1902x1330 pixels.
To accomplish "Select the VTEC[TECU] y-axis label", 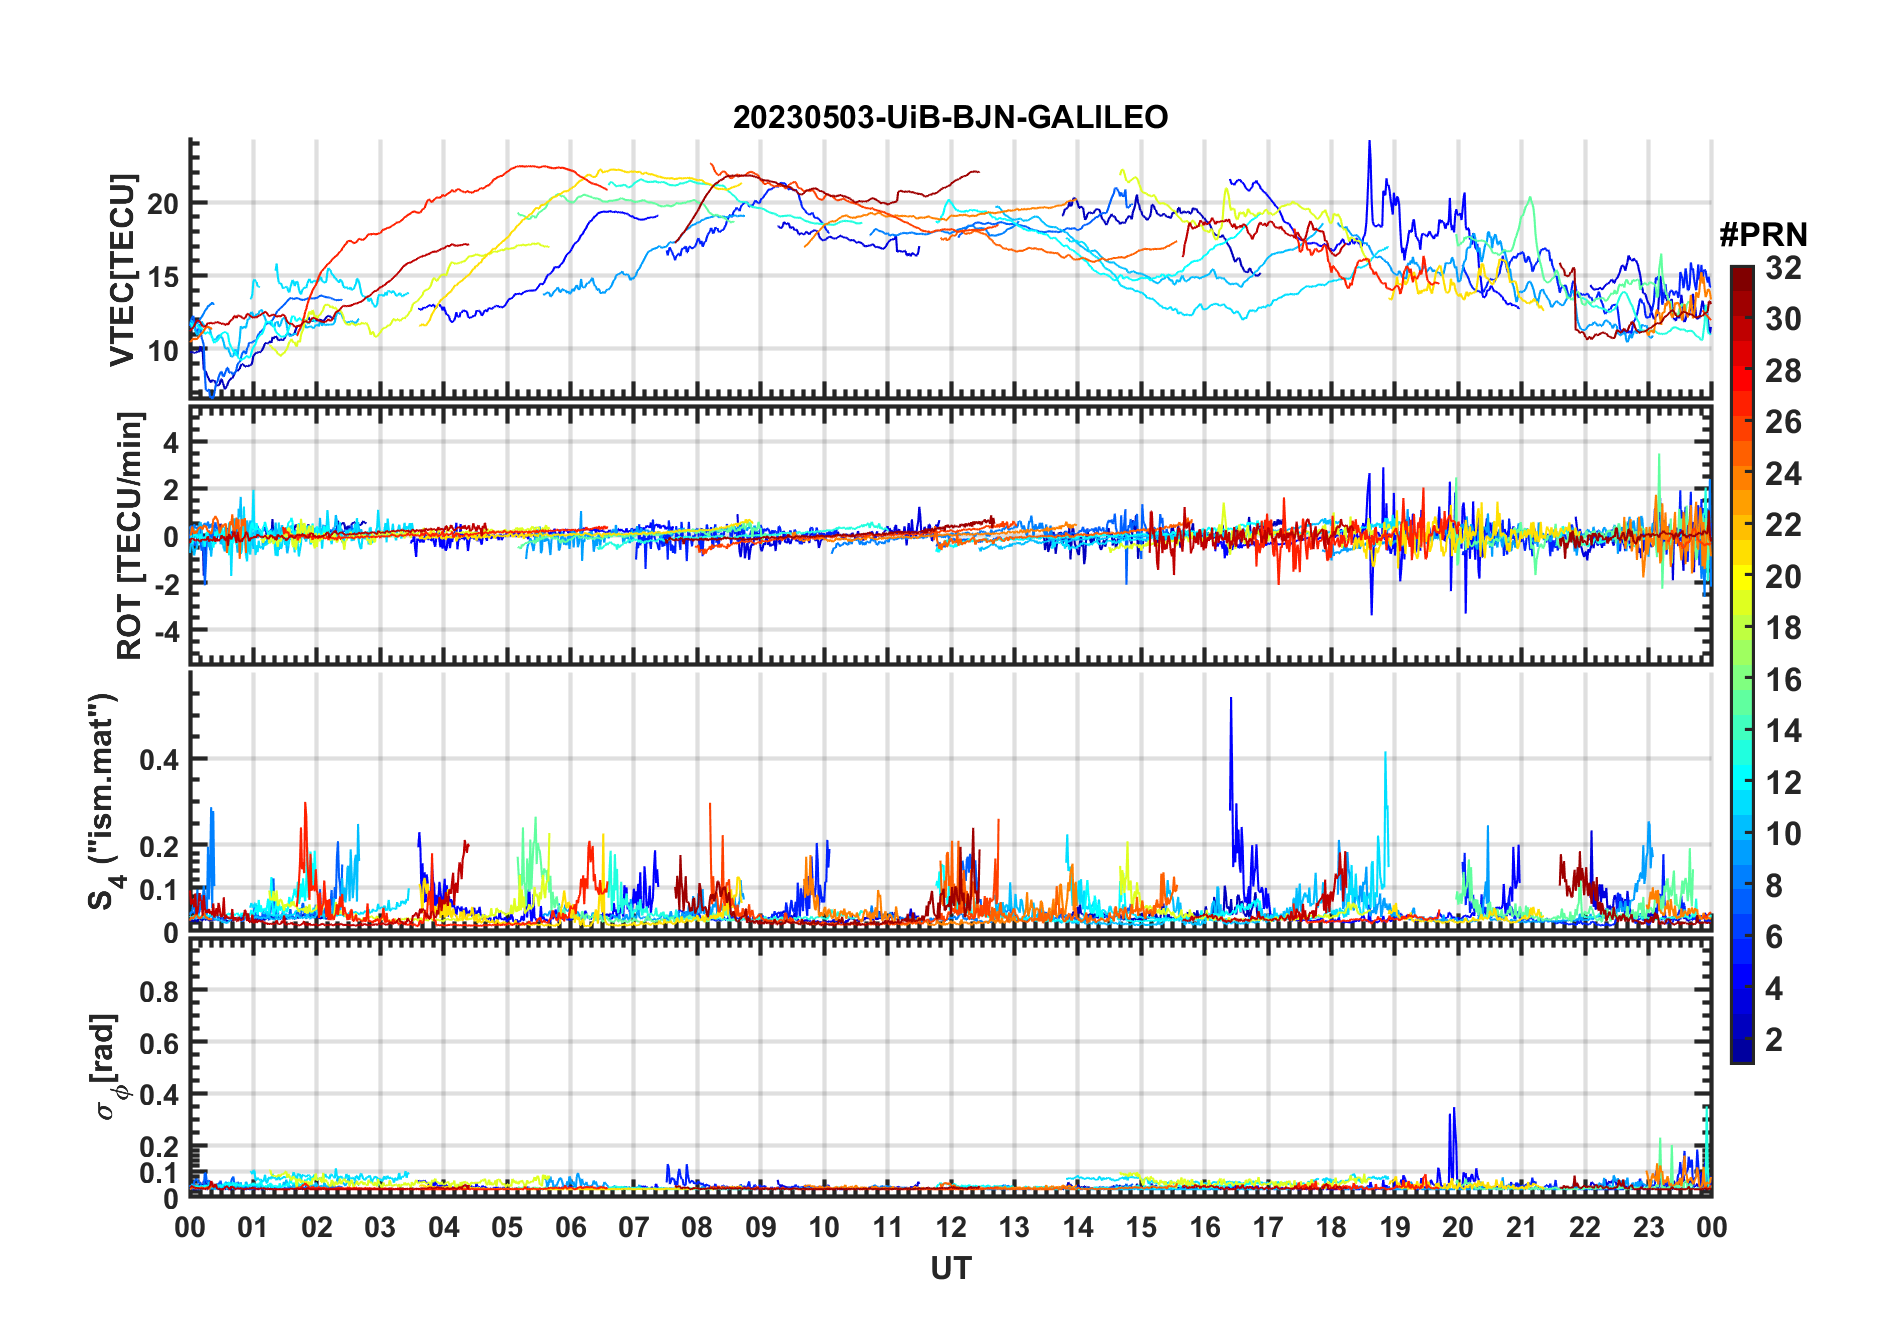I will click(x=123, y=270).
